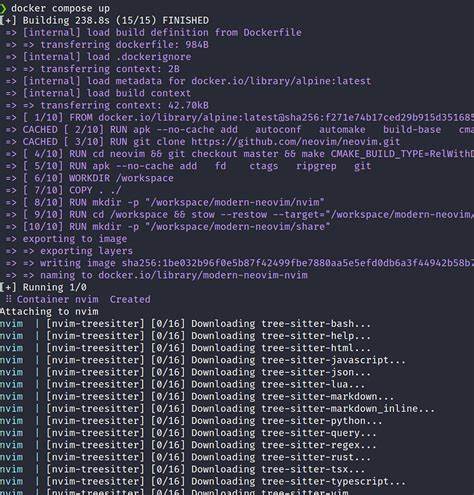Viewport: 474px width, 495px height.
Task: Select 'transferring context: 42.70kB' text
Action: pyautogui.click(x=124, y=105)
